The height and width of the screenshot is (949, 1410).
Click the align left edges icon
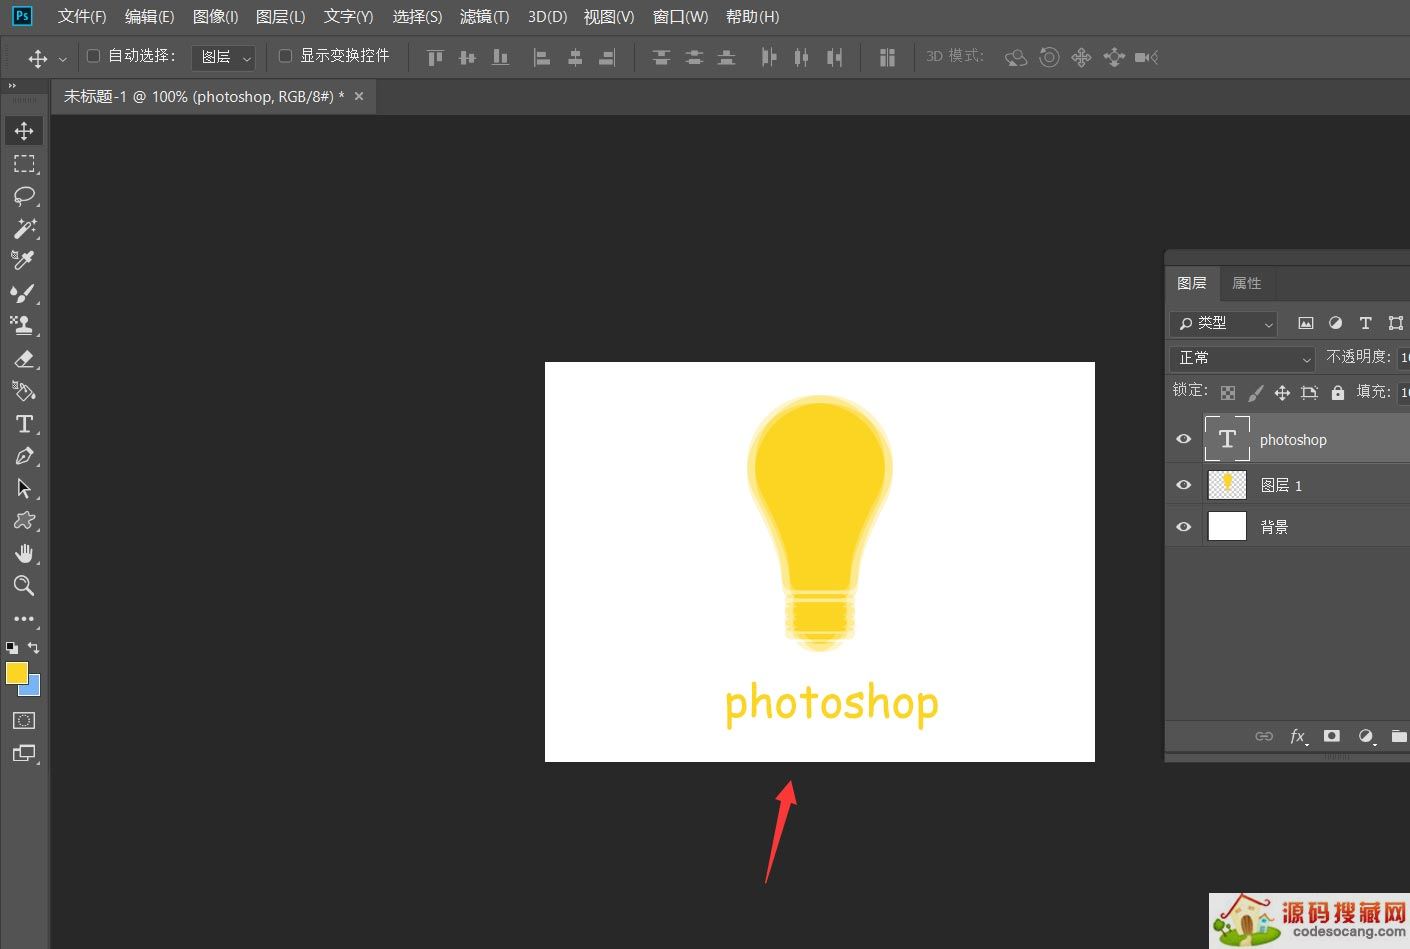[x=542, y=58]
